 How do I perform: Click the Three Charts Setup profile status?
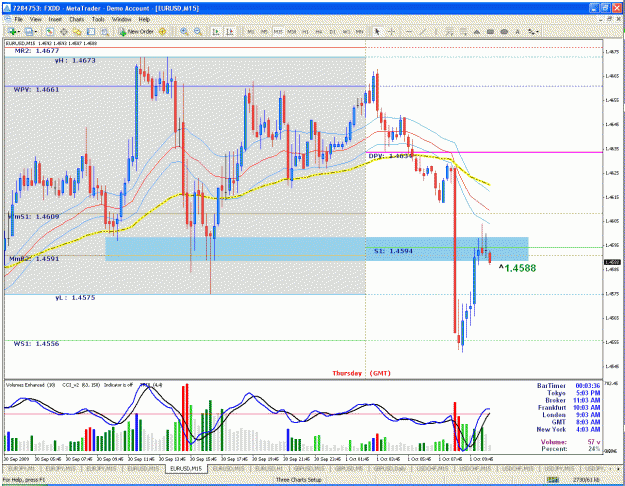299,480
